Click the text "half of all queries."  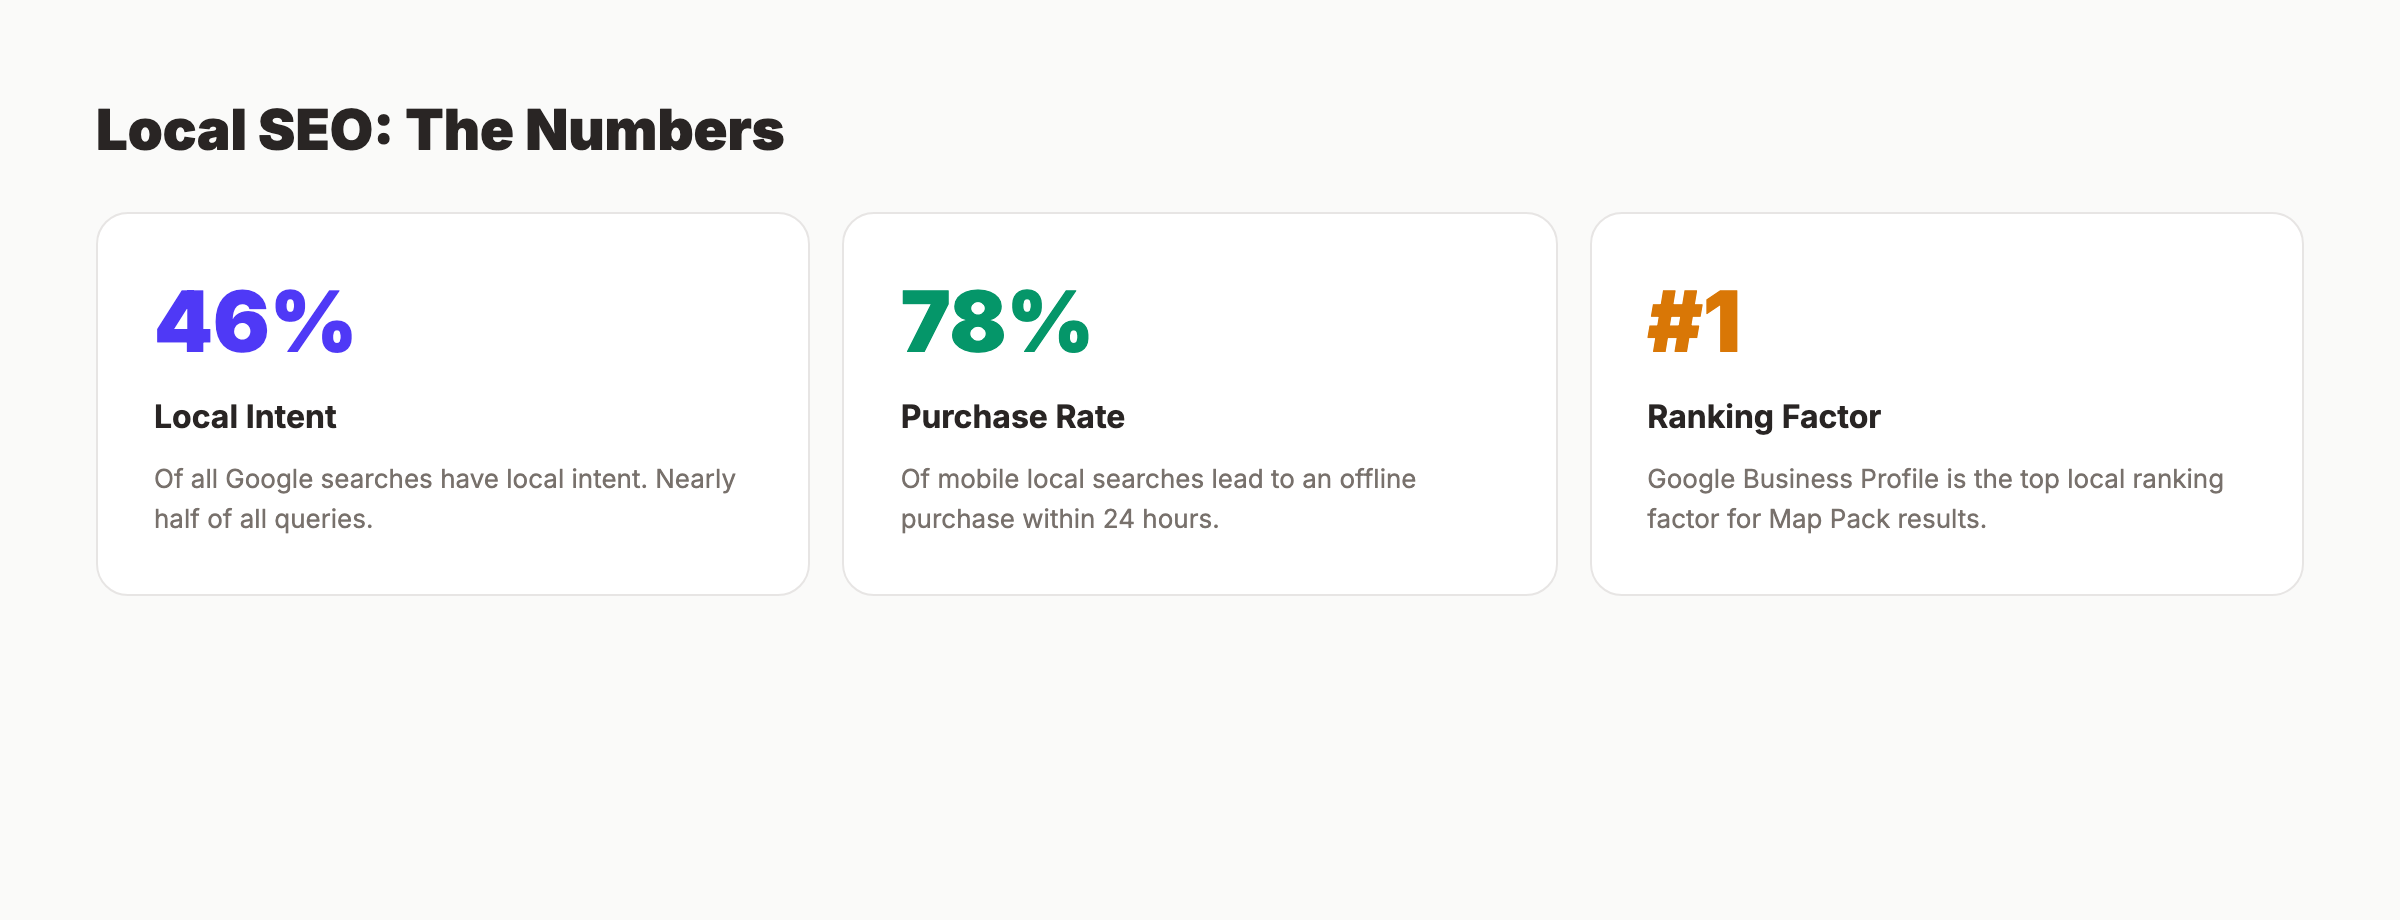pos(263,519)
